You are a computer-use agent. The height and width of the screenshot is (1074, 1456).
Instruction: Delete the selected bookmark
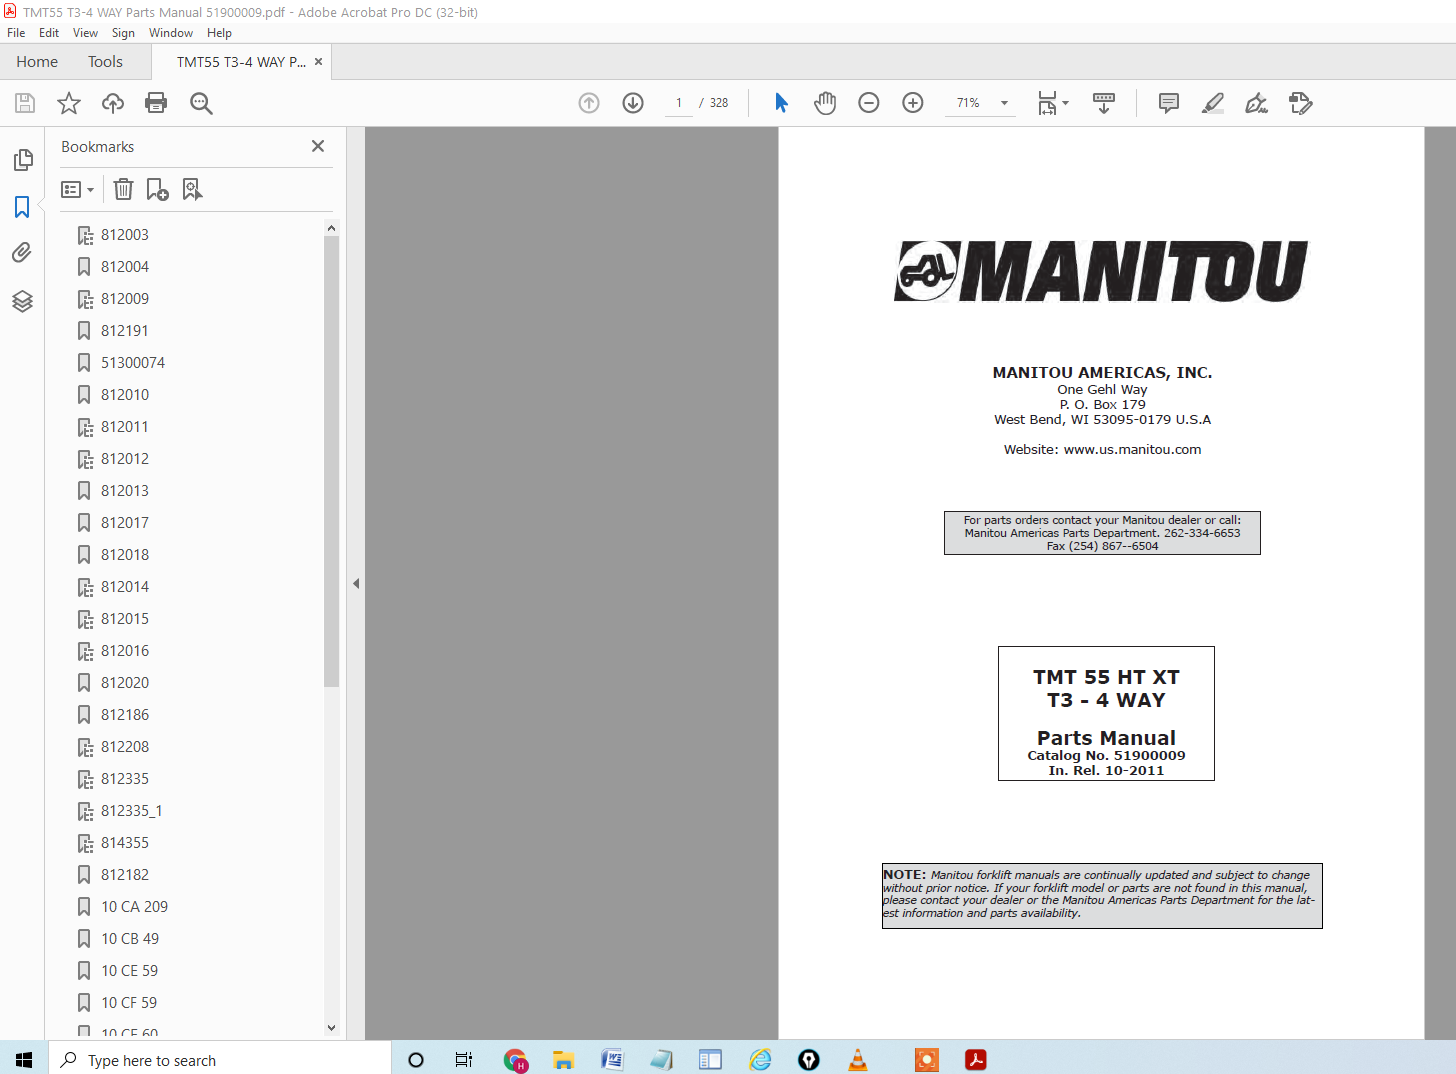pos(123,189)
